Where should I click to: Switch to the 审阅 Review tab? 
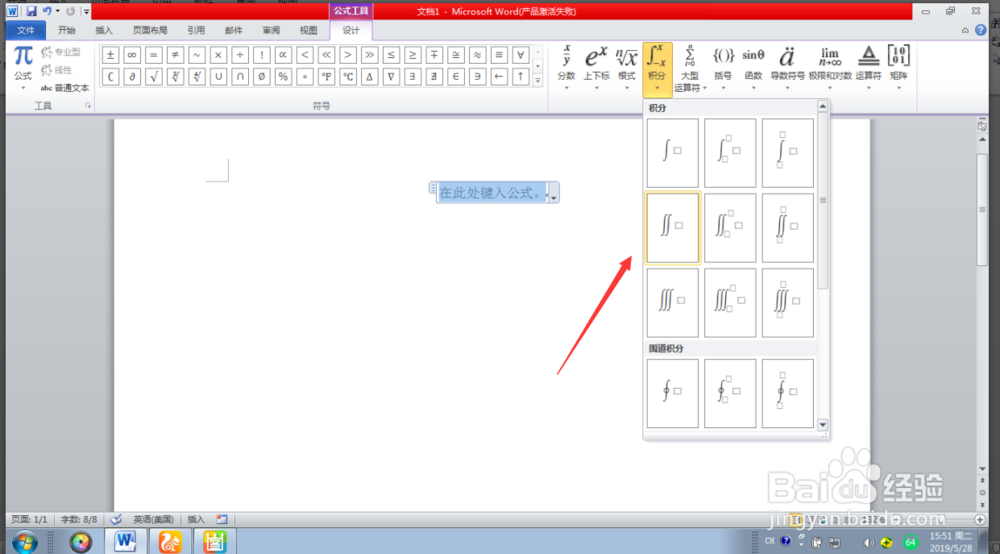(x=271, y=30)
